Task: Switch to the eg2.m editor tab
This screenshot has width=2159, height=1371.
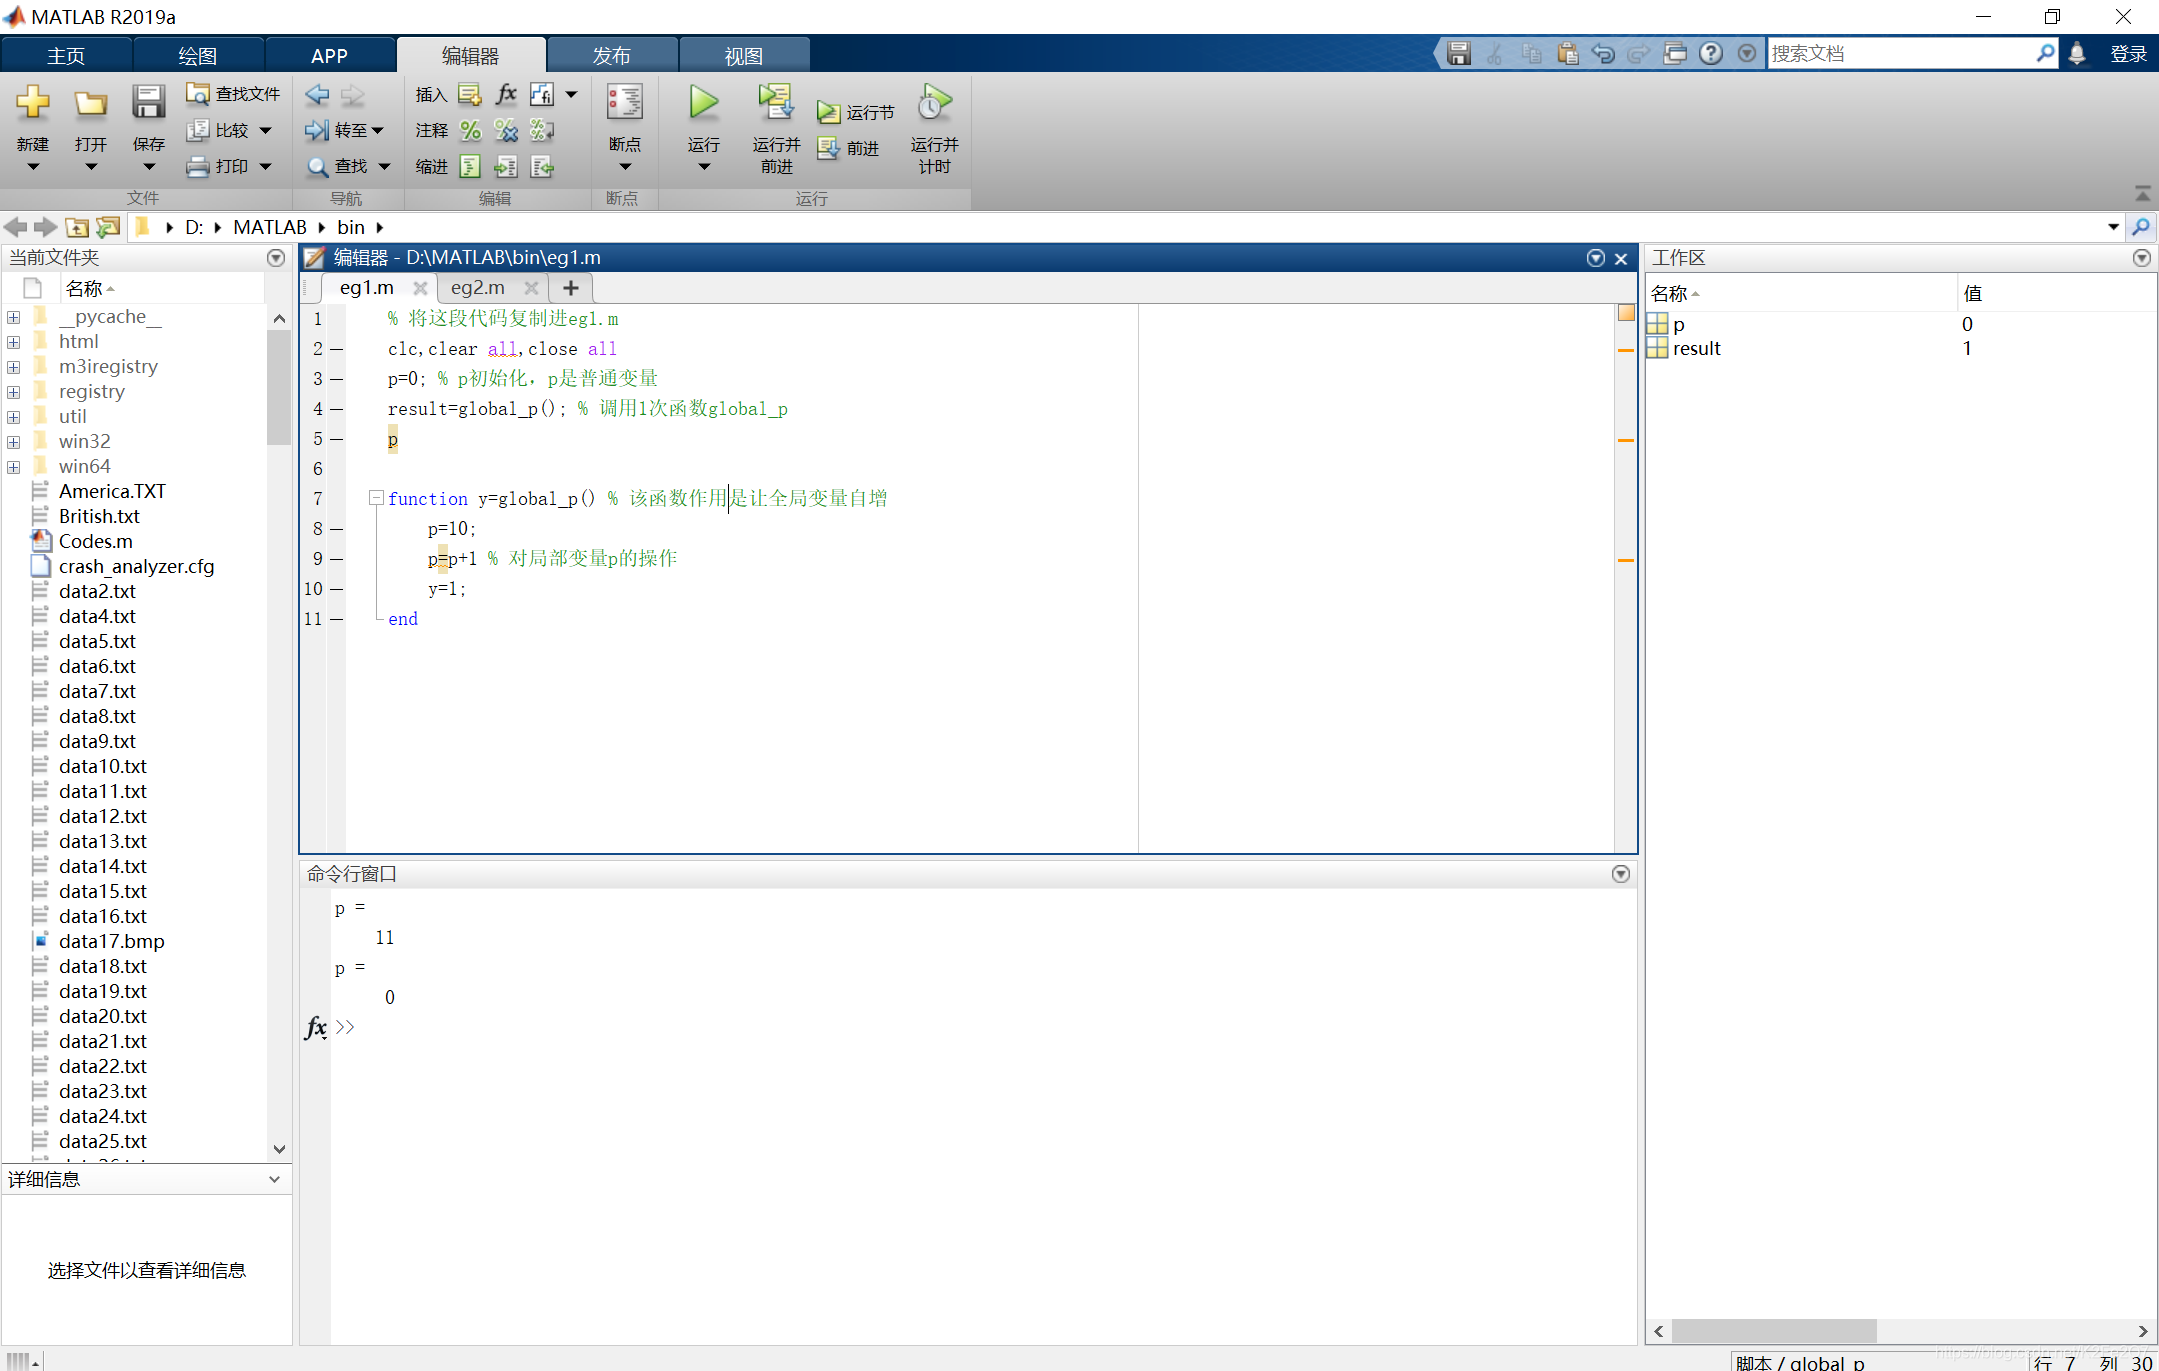Action: (478, 288)
